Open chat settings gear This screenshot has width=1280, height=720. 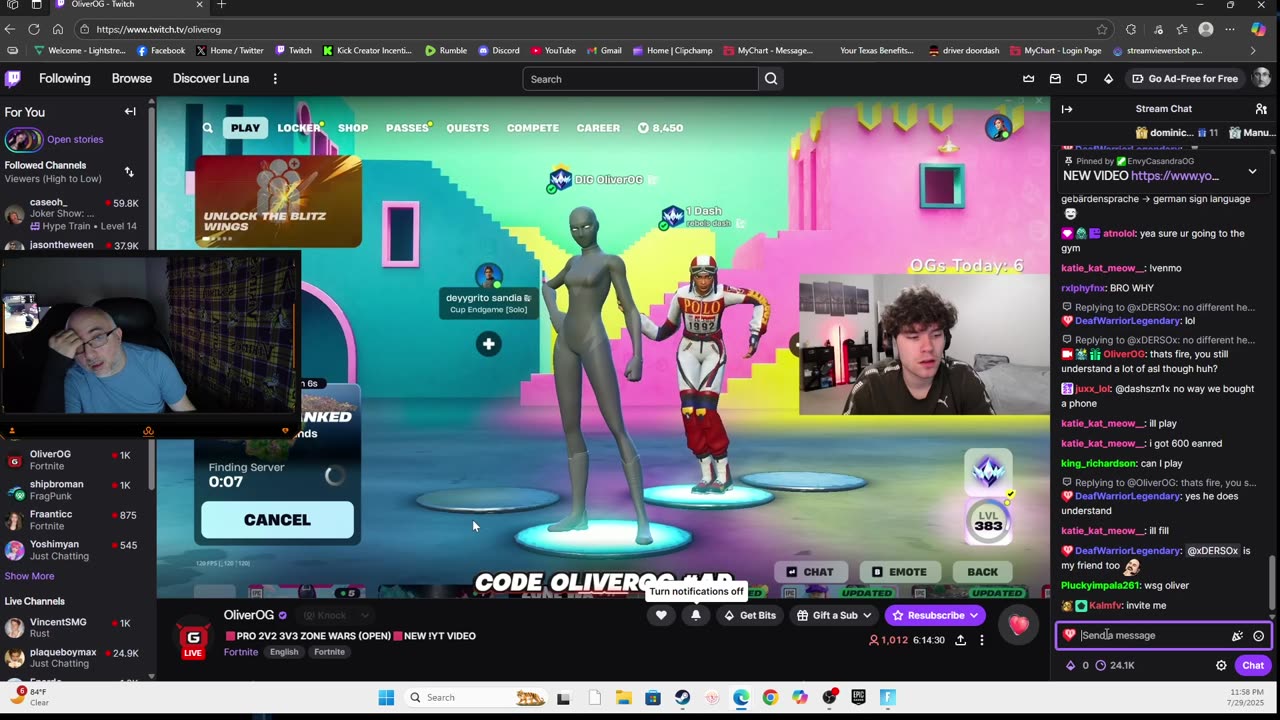pos(1221,665)
